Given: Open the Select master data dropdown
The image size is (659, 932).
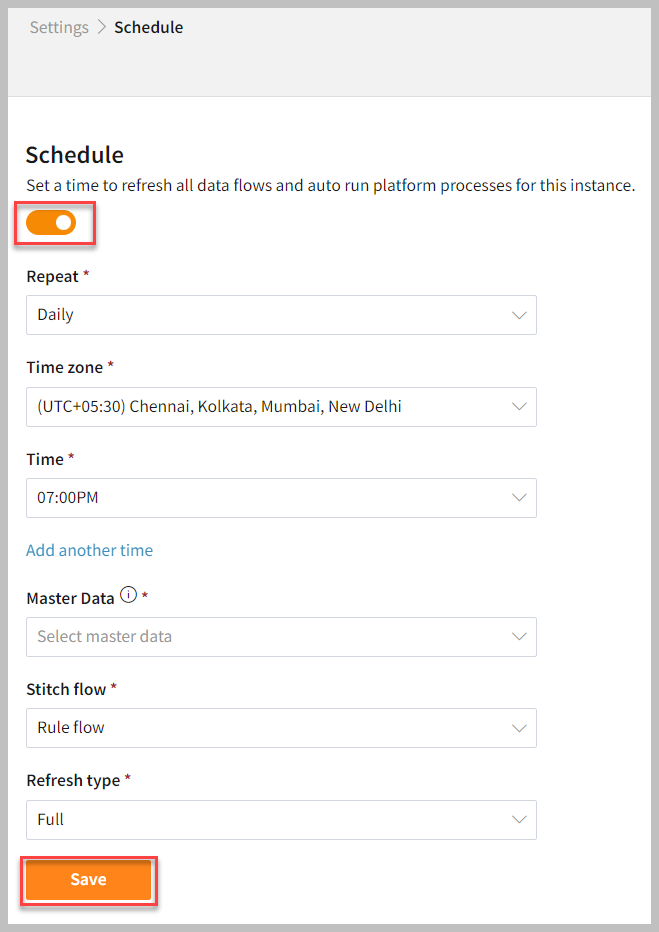Looking at the screenshot, I should pos(280,637).
